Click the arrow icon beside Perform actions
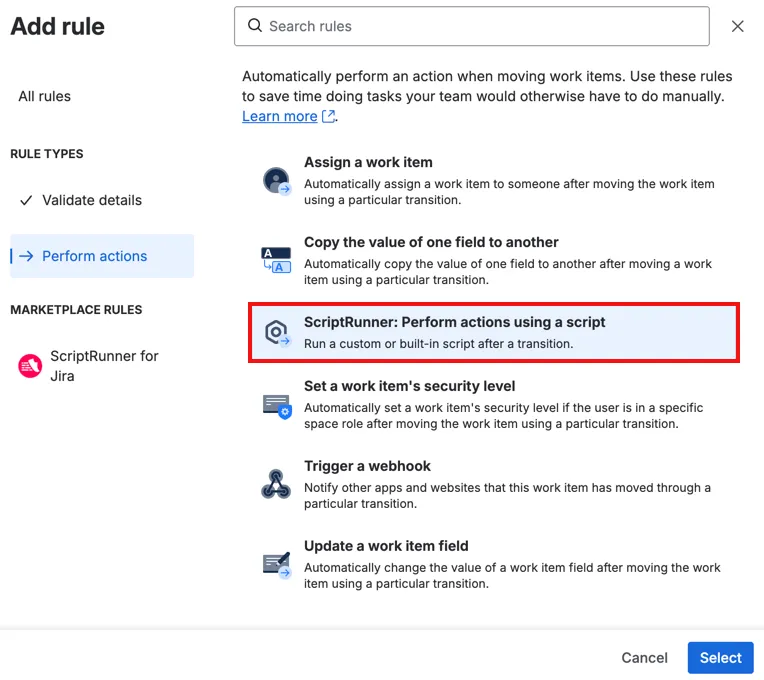Image resolution: width=764 pixels, height=680 pixels. [26, 256]
